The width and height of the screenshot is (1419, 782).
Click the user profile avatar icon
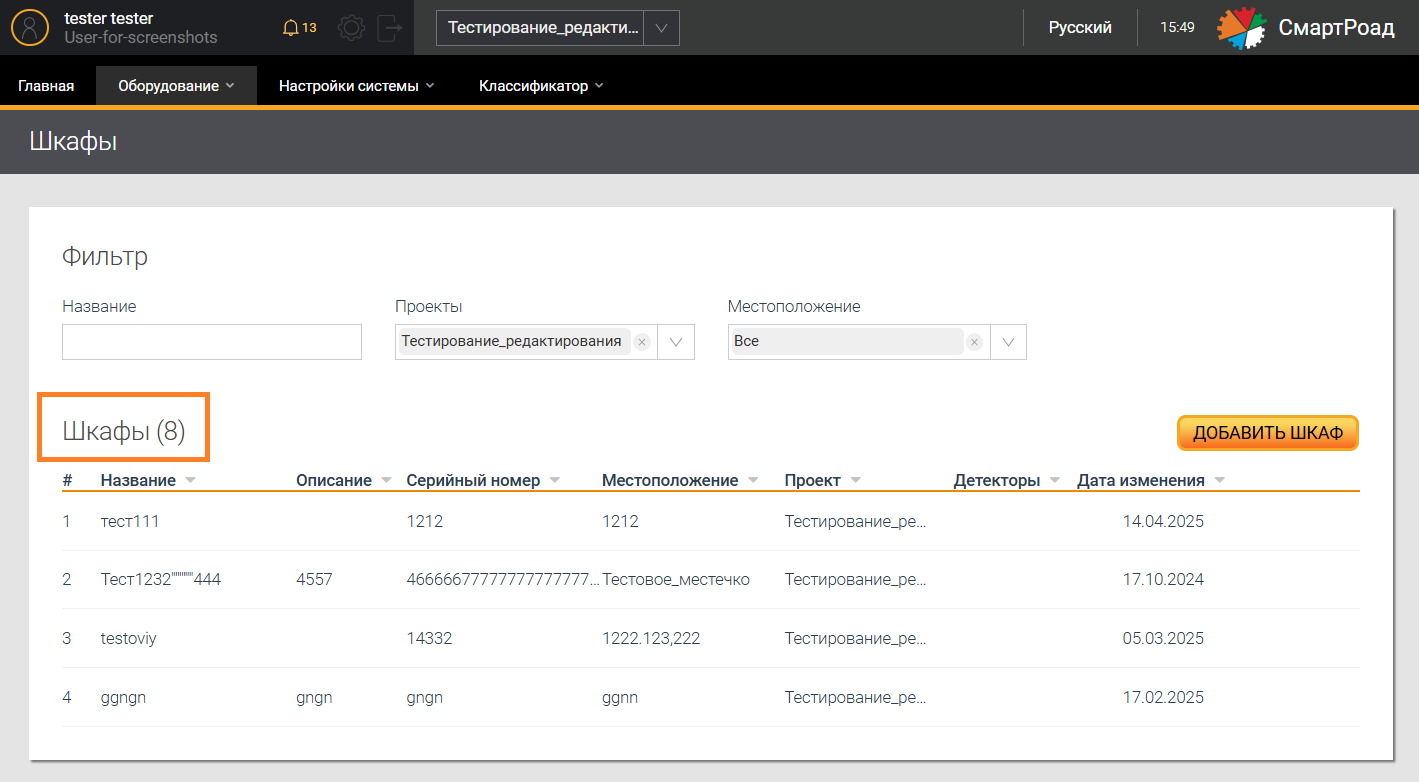pos(30,28)
